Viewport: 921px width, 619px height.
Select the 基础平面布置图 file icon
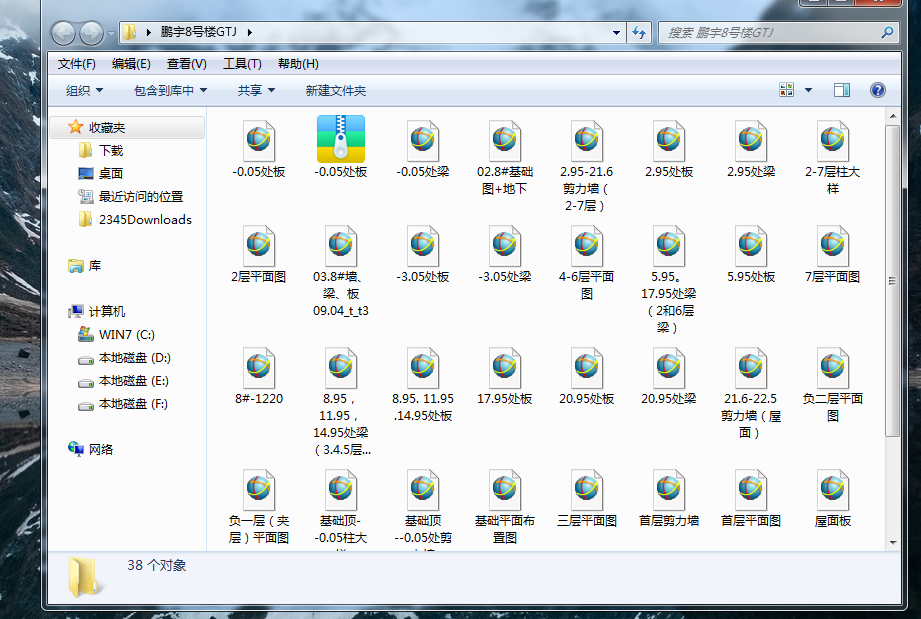click(x=505, y=490)
